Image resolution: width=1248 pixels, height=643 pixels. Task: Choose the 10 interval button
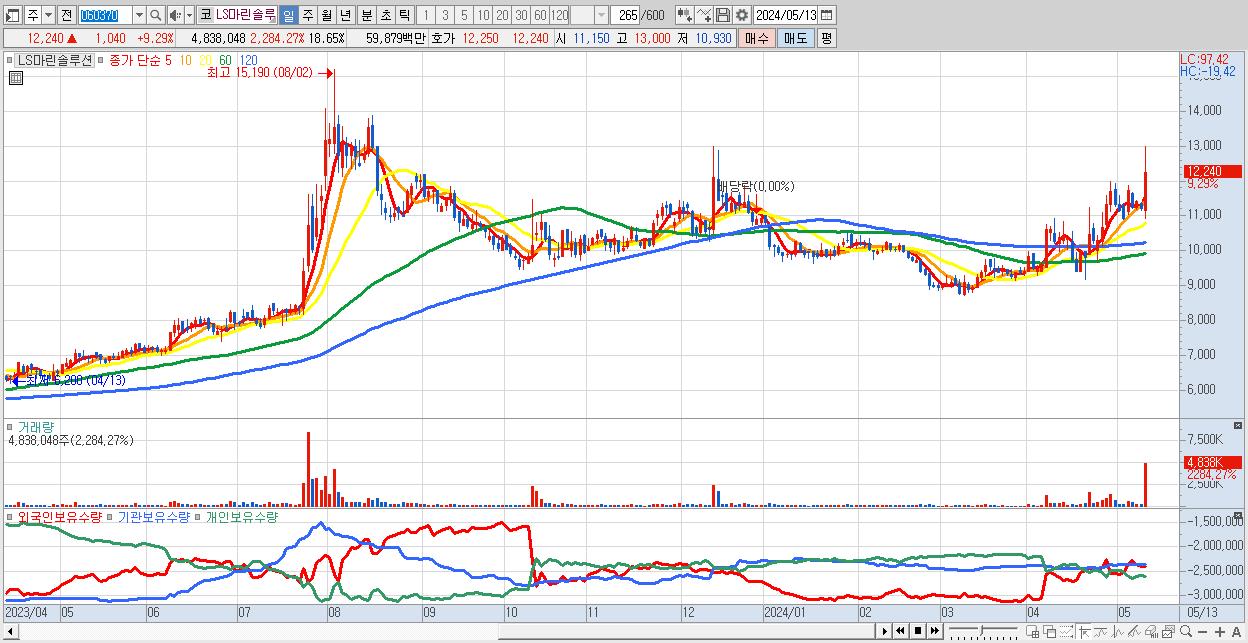483,16
